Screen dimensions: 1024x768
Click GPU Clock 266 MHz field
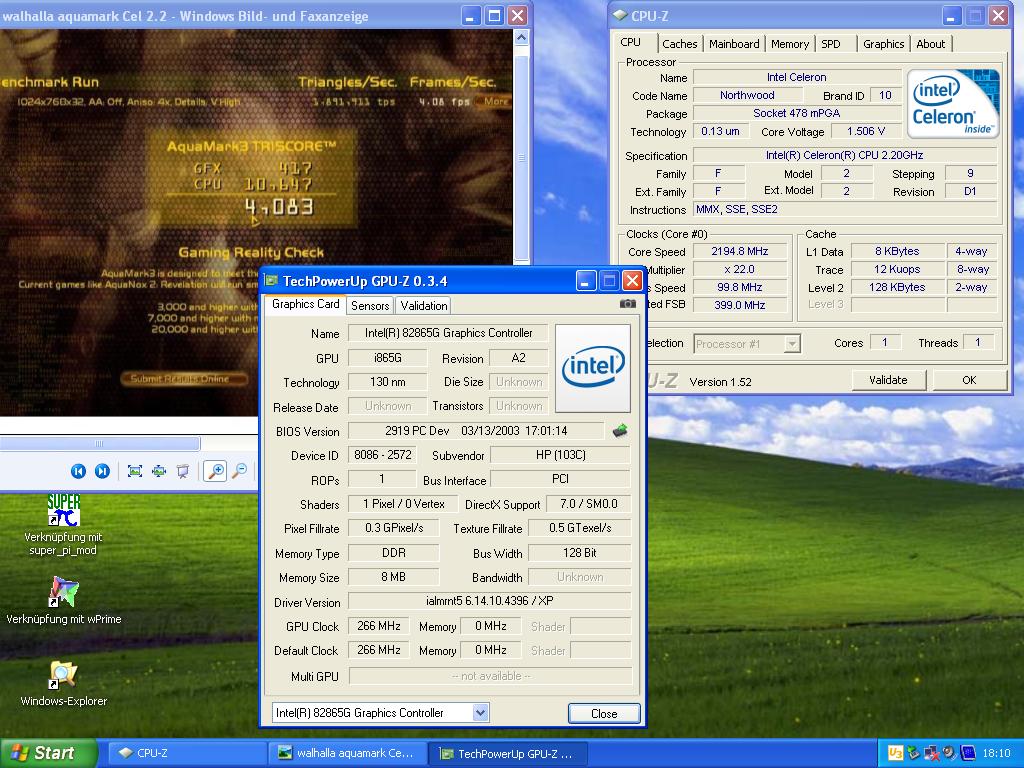379,626
